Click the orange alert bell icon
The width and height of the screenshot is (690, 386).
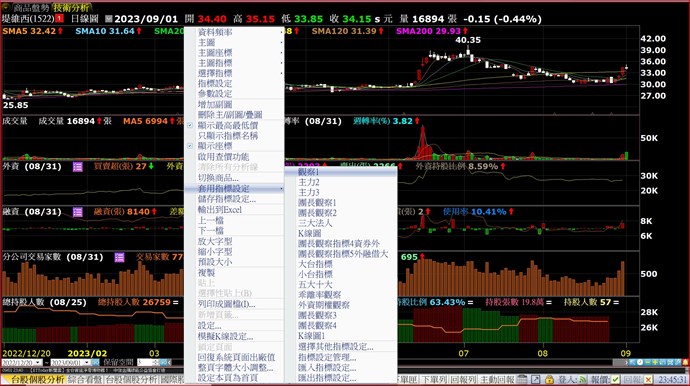(685, 362)
